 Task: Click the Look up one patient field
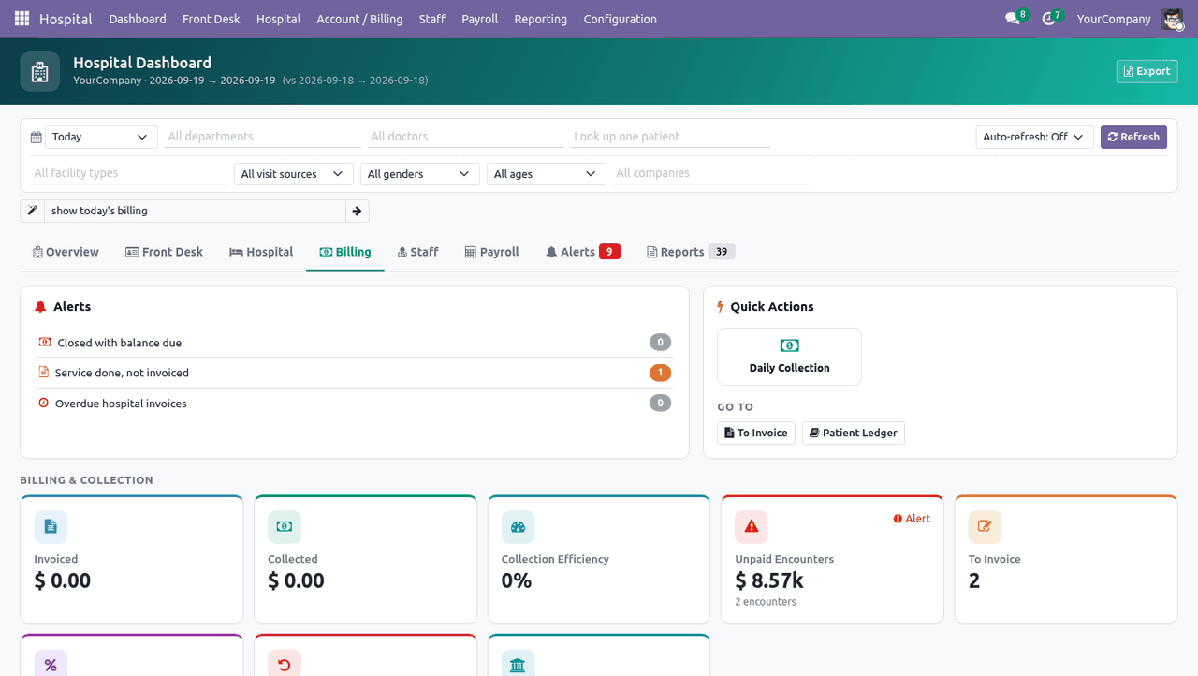(671, 137)
